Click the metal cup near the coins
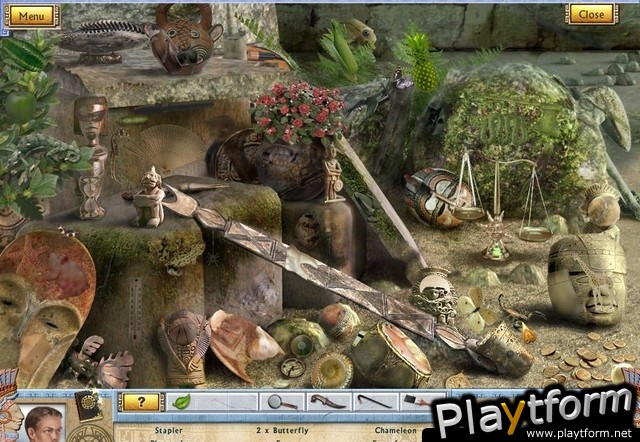The height and width of the screenshot is (442, 640). [505, 347]
